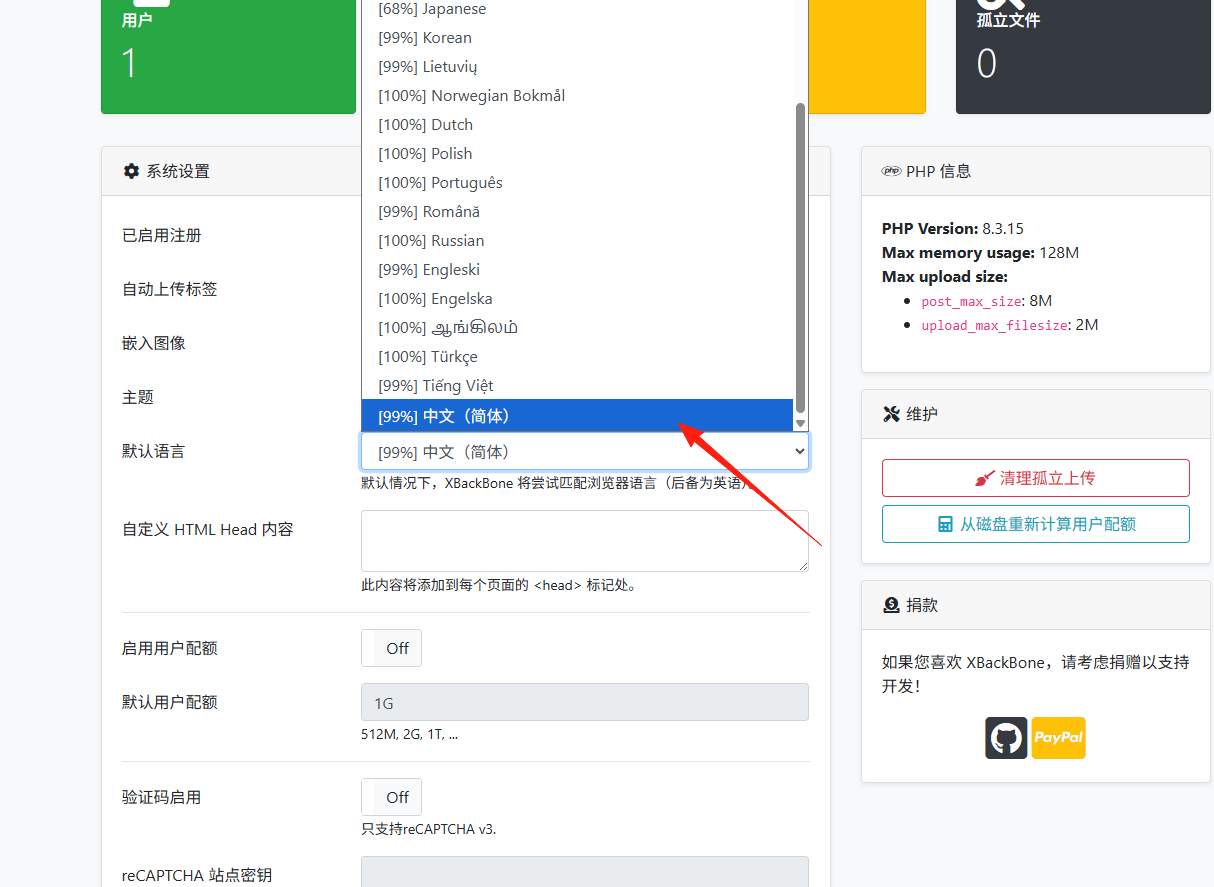
Task: Toggle the 验证码启用 Off switch
Action: click(391, 797)
